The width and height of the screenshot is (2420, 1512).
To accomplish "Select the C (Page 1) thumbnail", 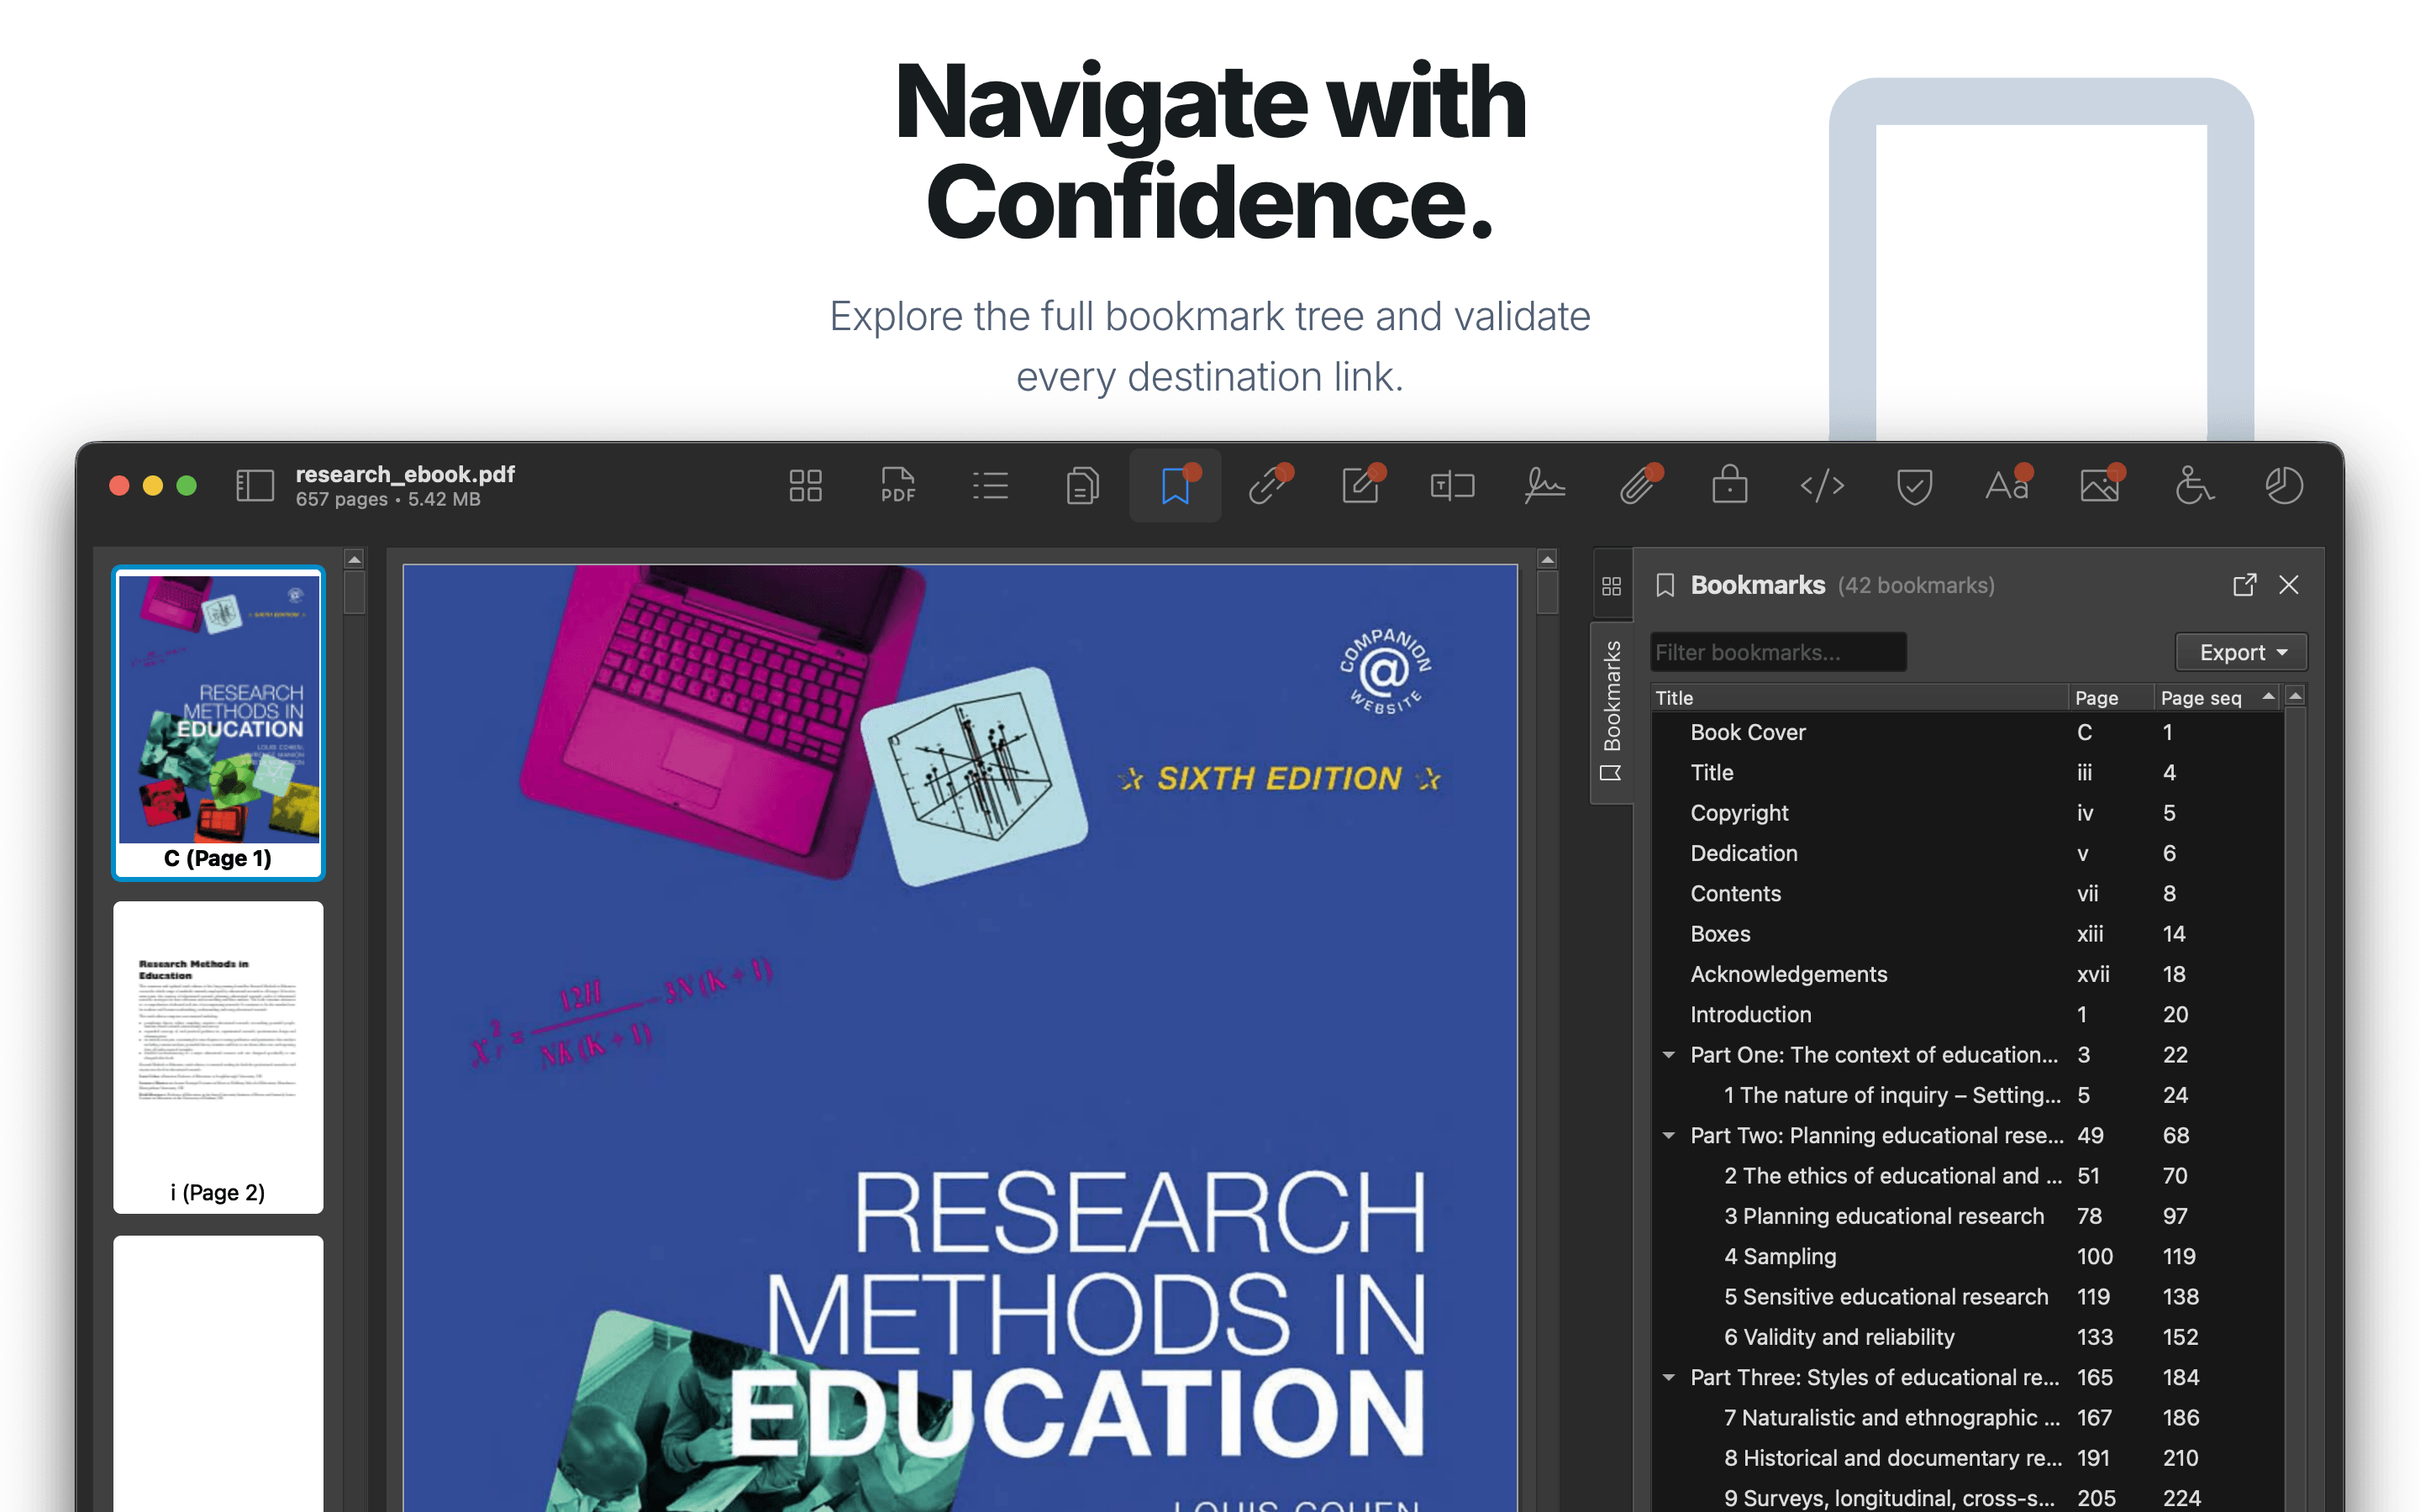I will tap(218, 723).
